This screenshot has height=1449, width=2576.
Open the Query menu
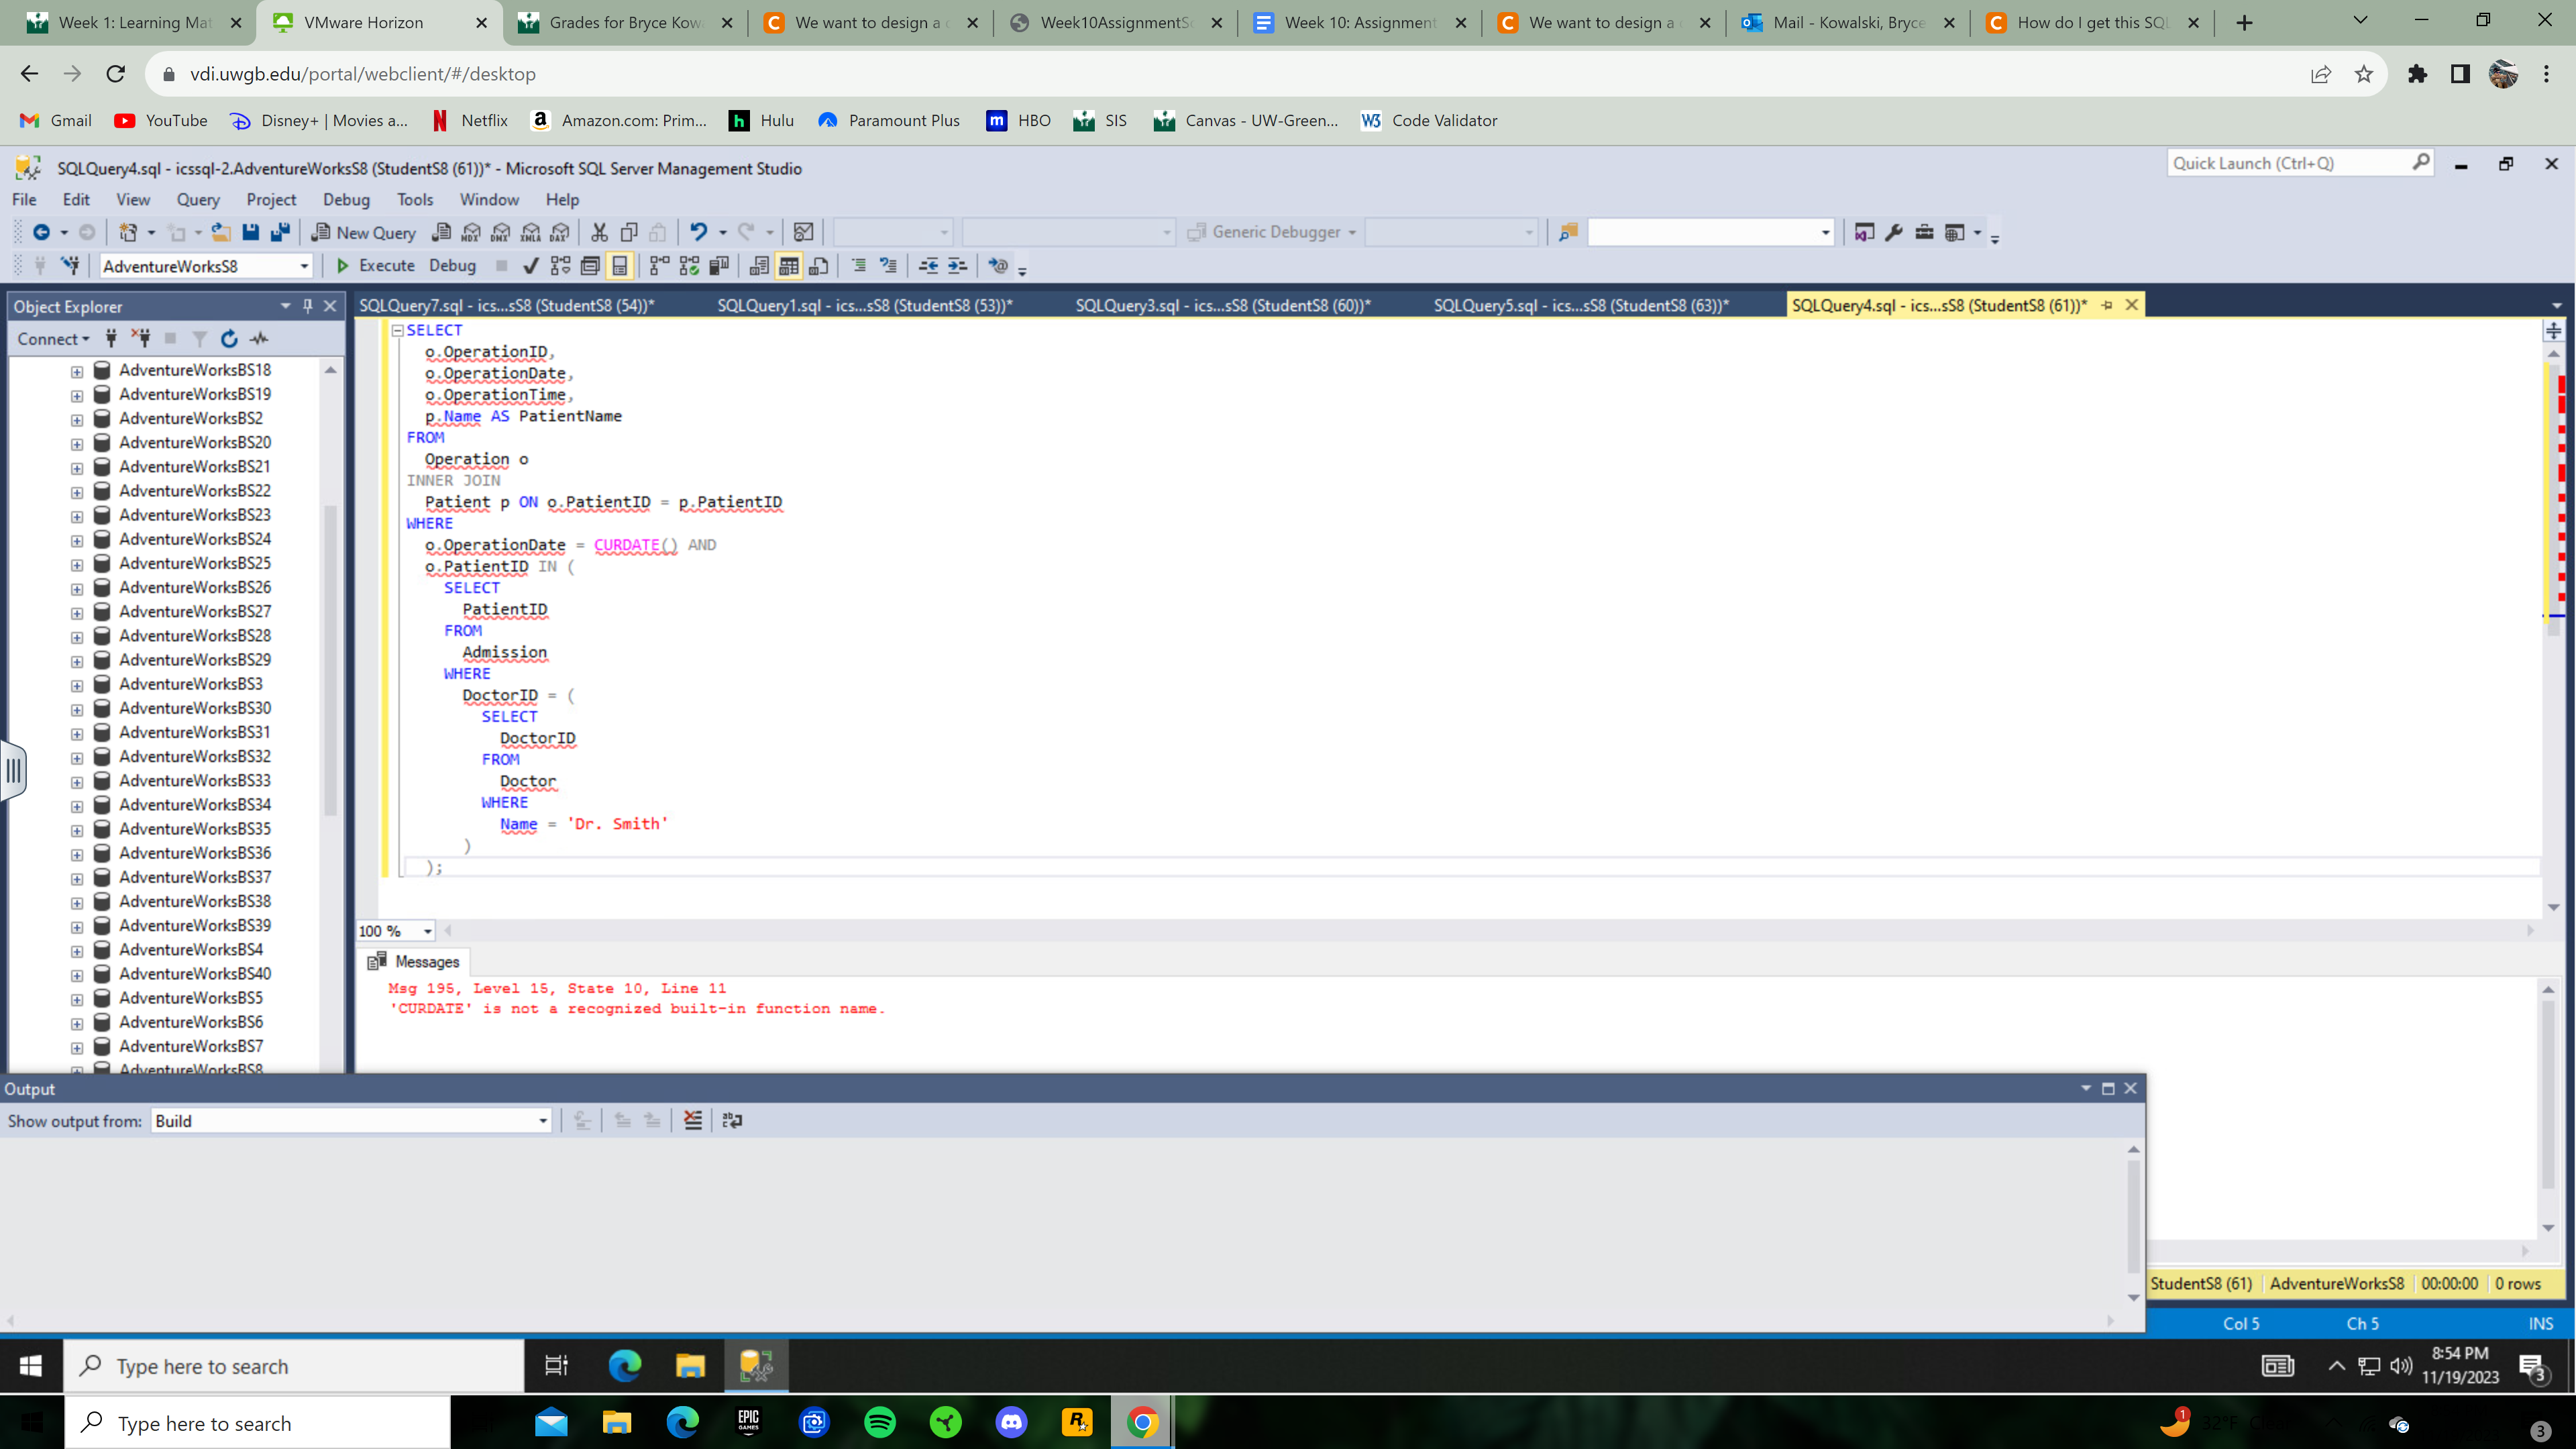(198, 200)
